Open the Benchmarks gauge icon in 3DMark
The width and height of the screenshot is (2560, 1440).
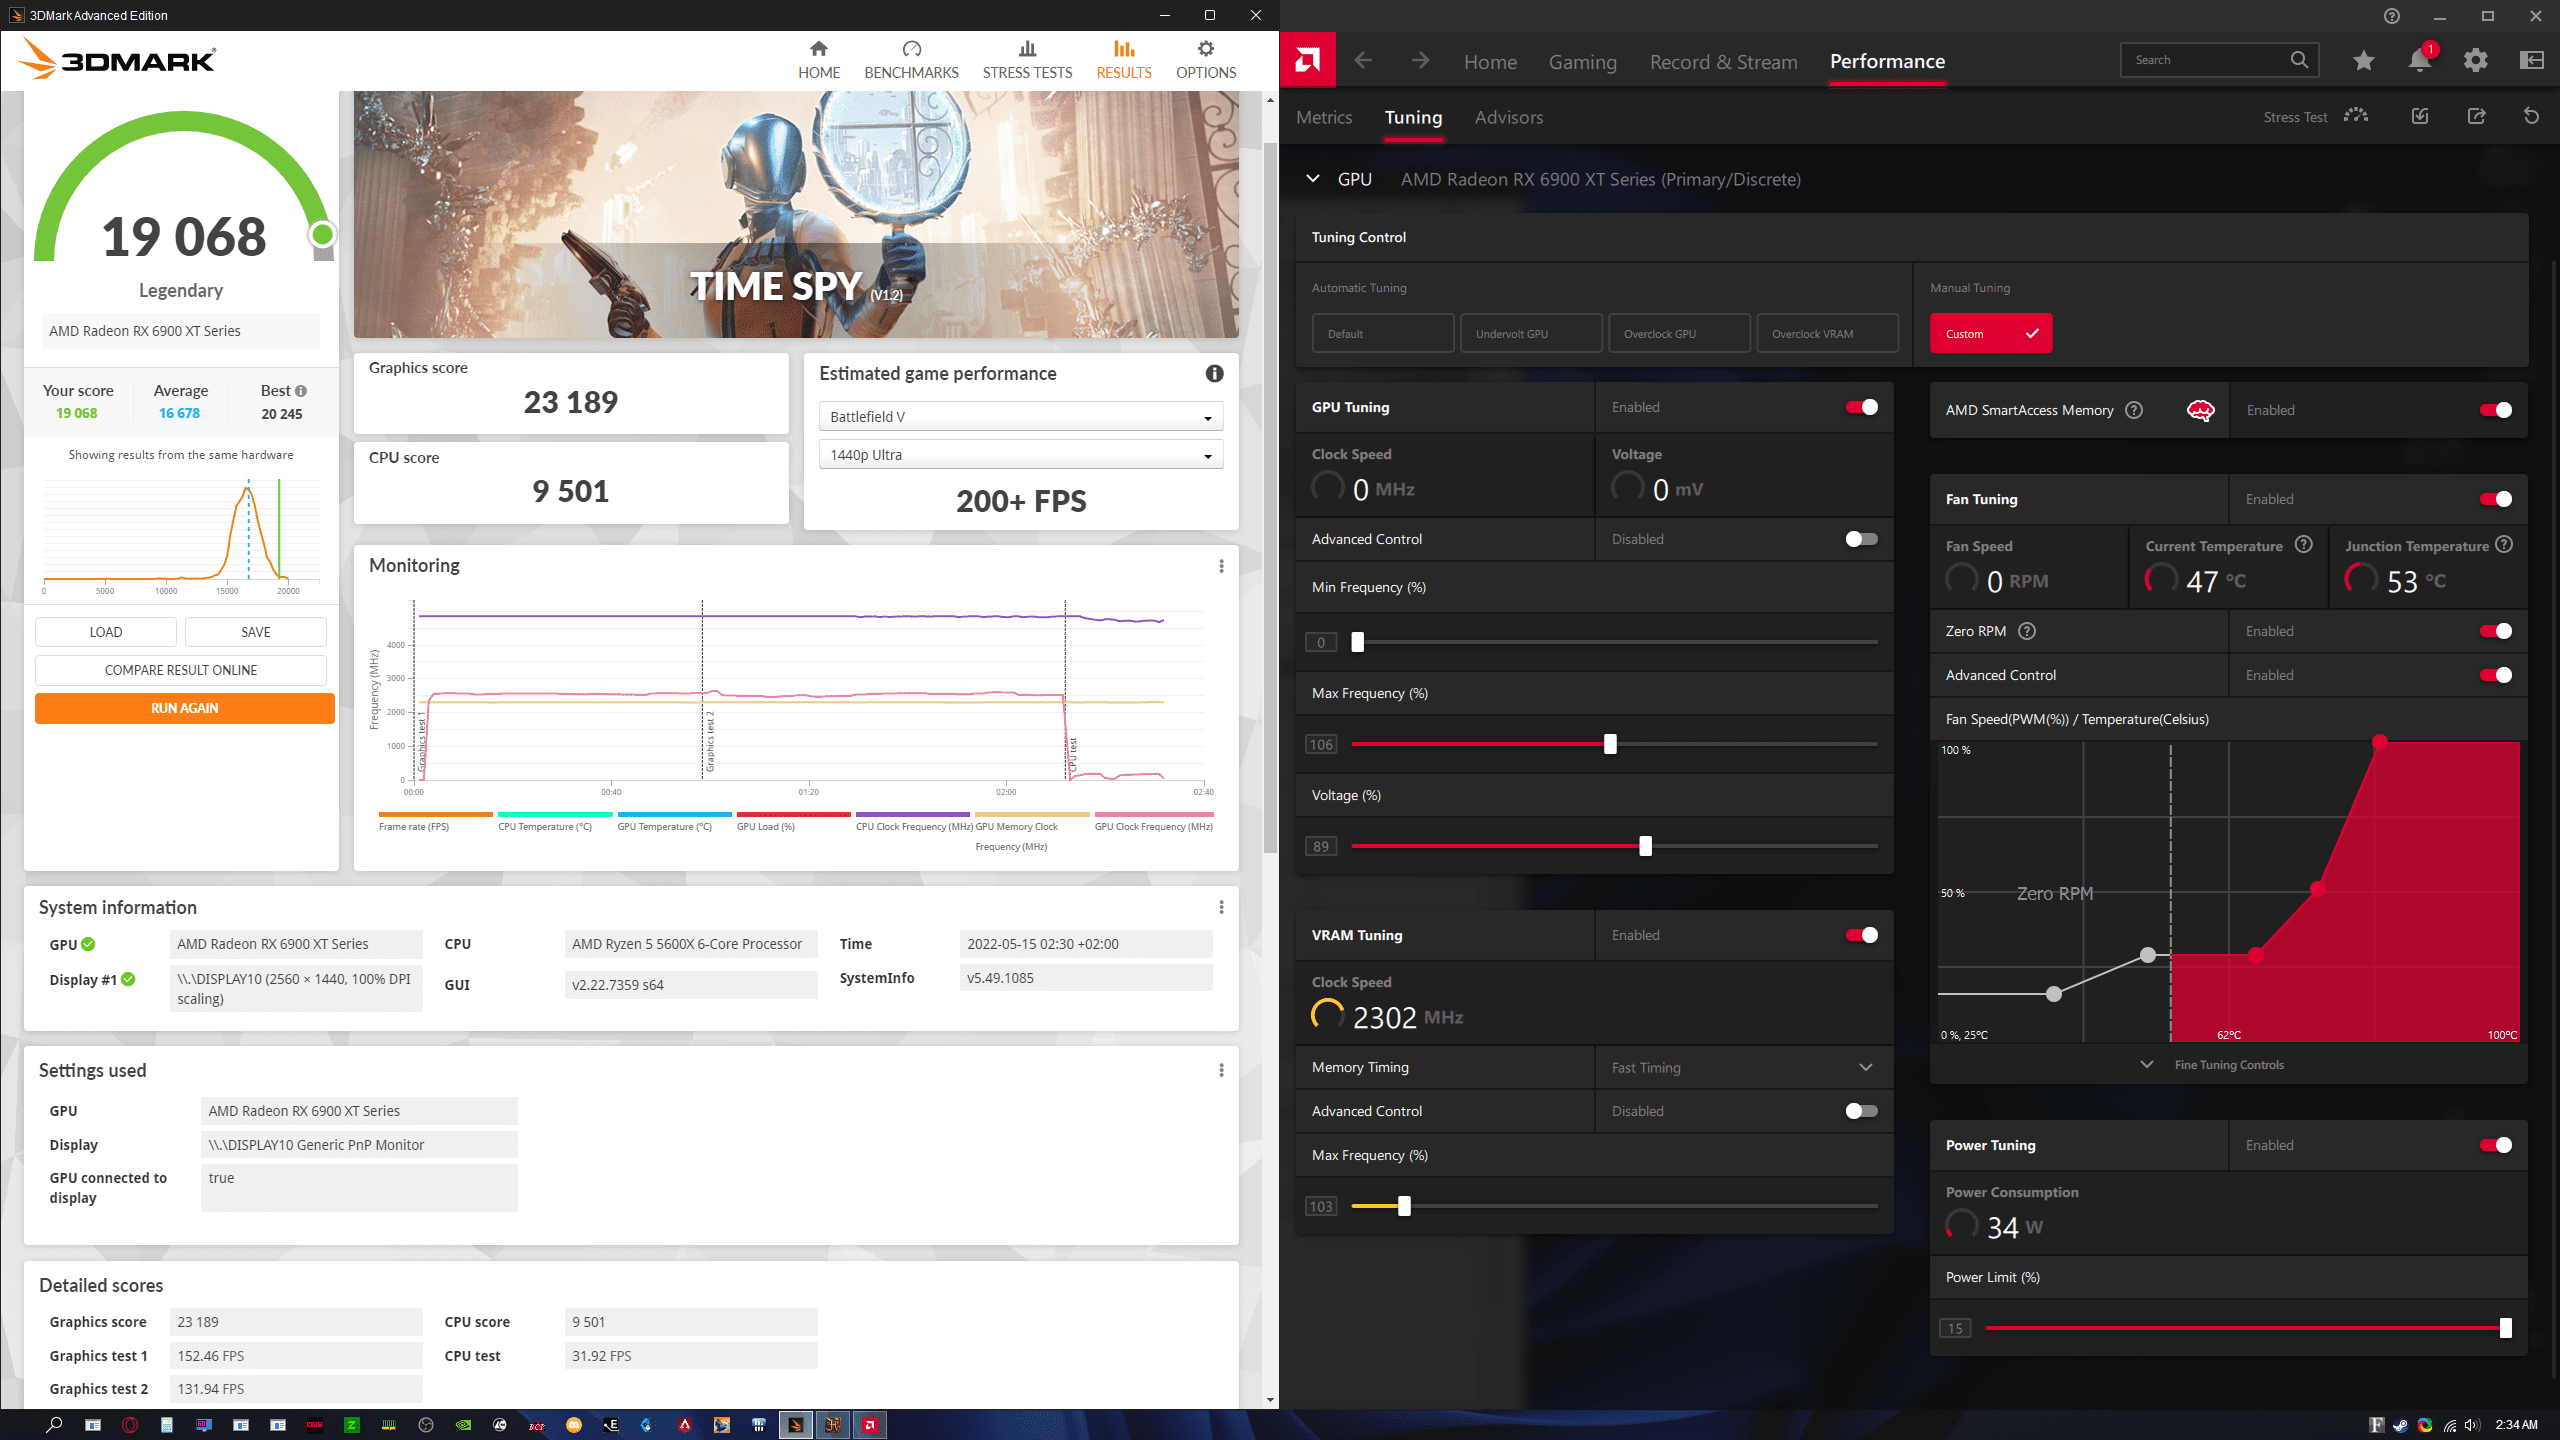(x=911, y=48)
